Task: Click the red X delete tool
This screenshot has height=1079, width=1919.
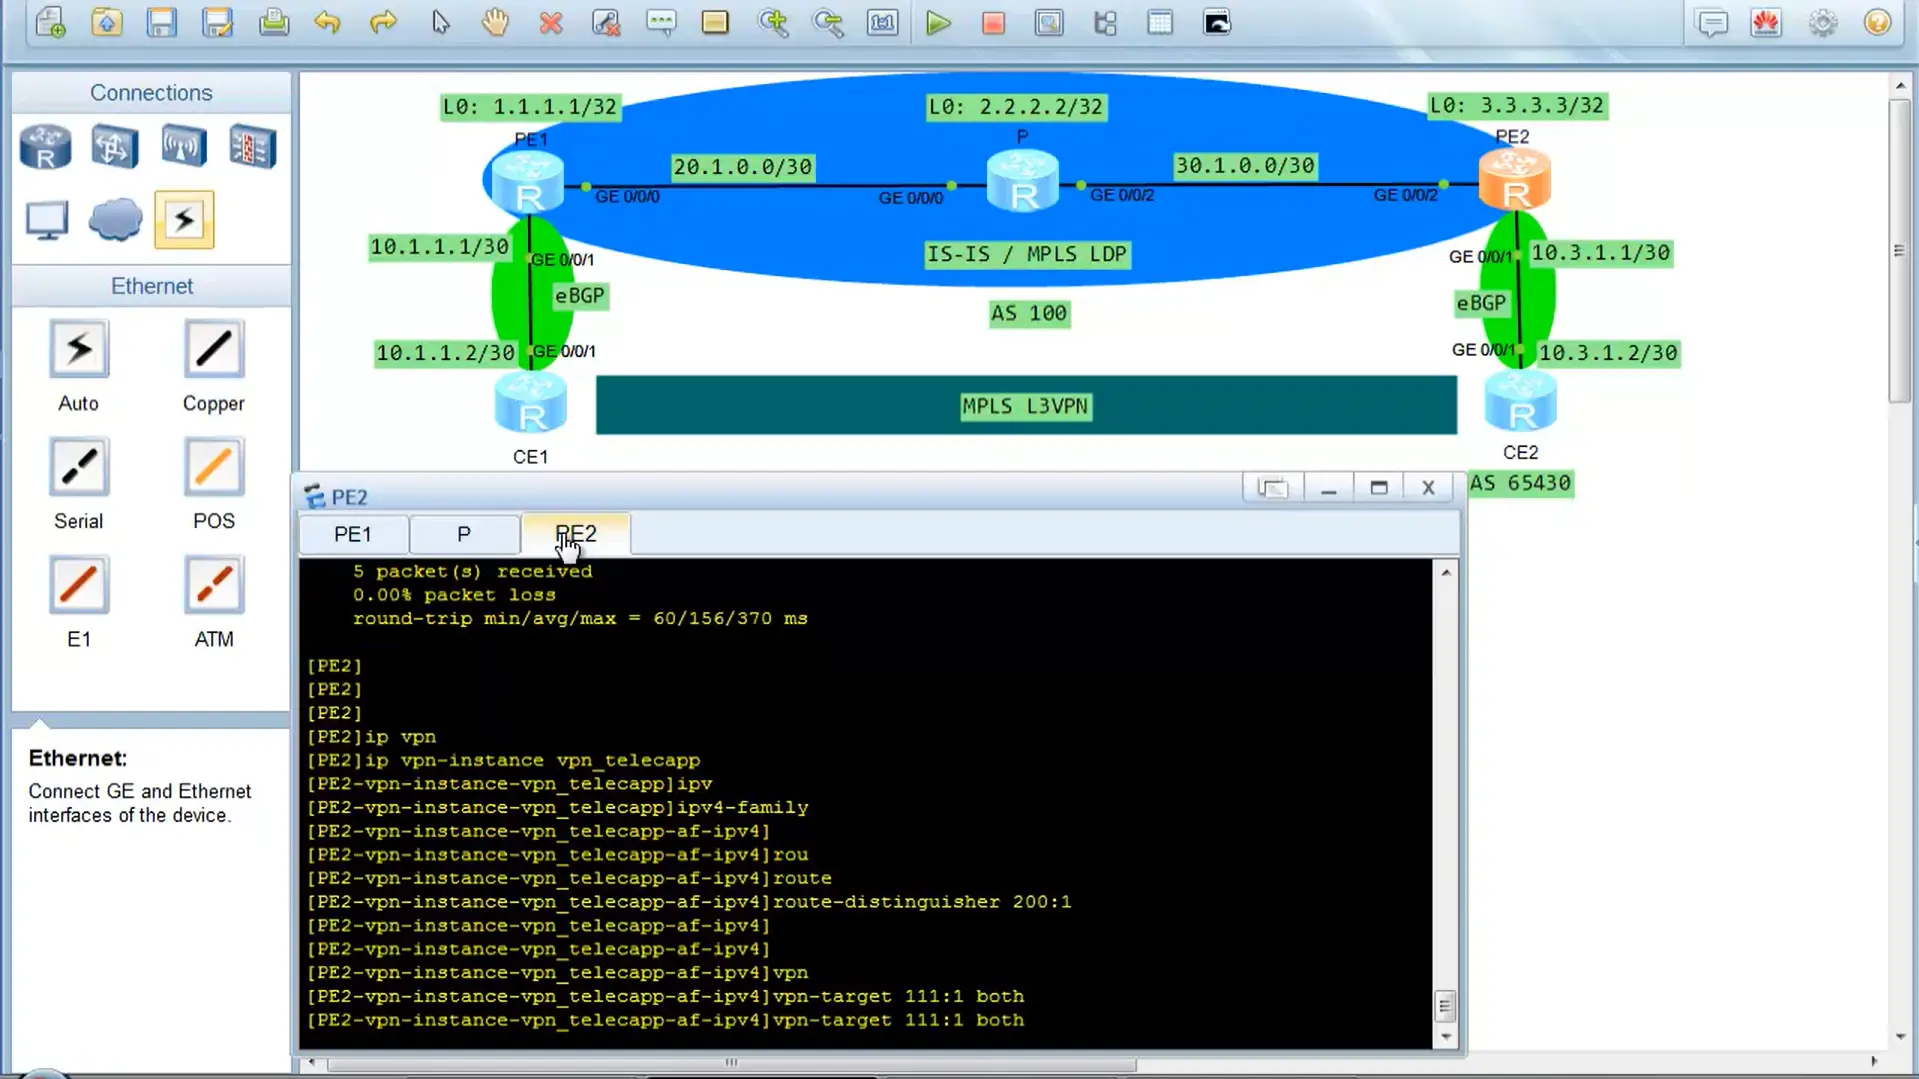Action: 550,22
